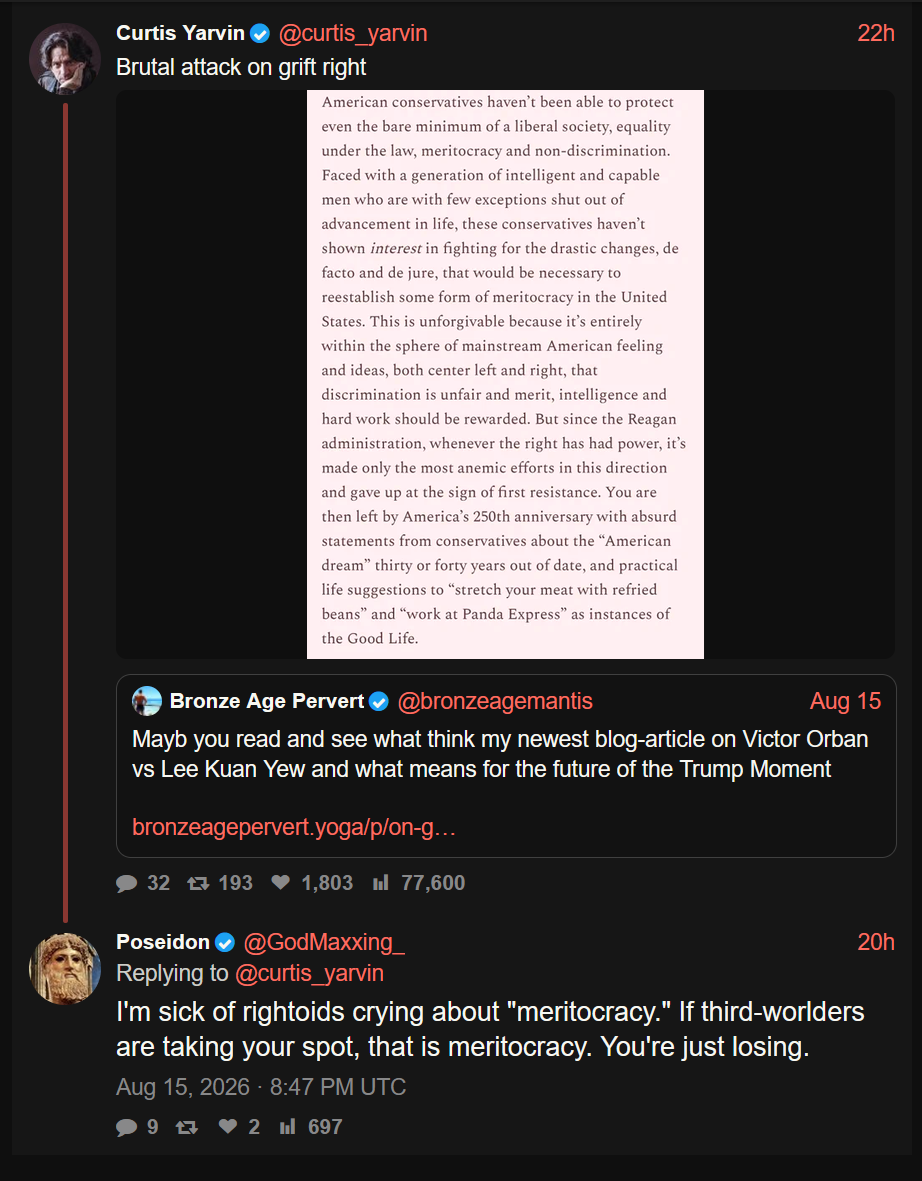Open the 22h timestamp of the main post

(876, 33)
